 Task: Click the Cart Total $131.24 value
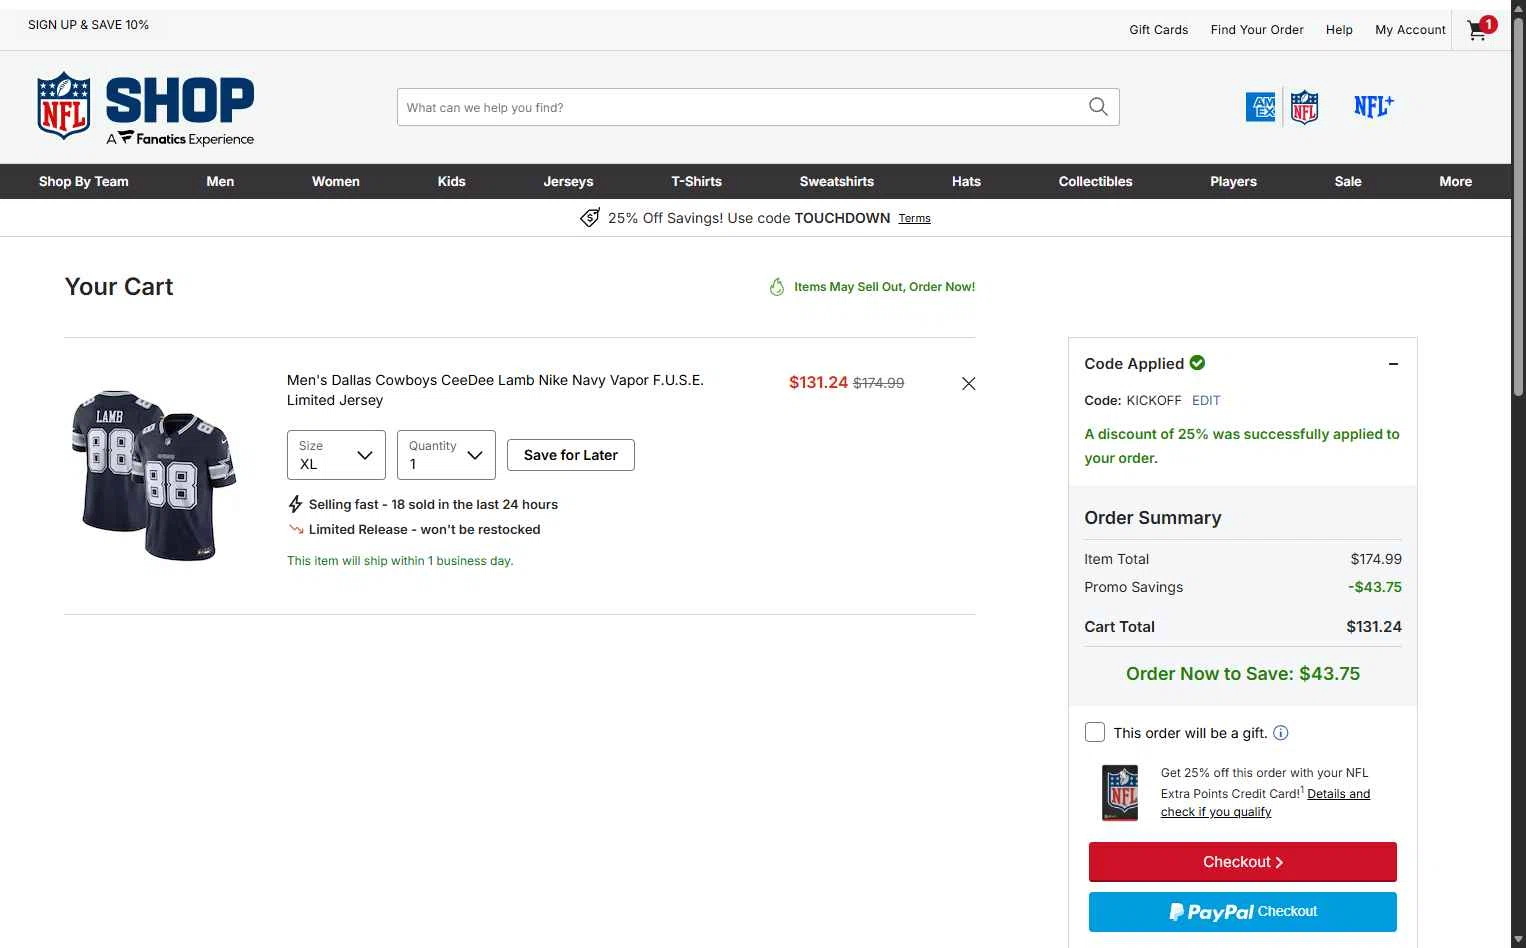pos(1374,627)
